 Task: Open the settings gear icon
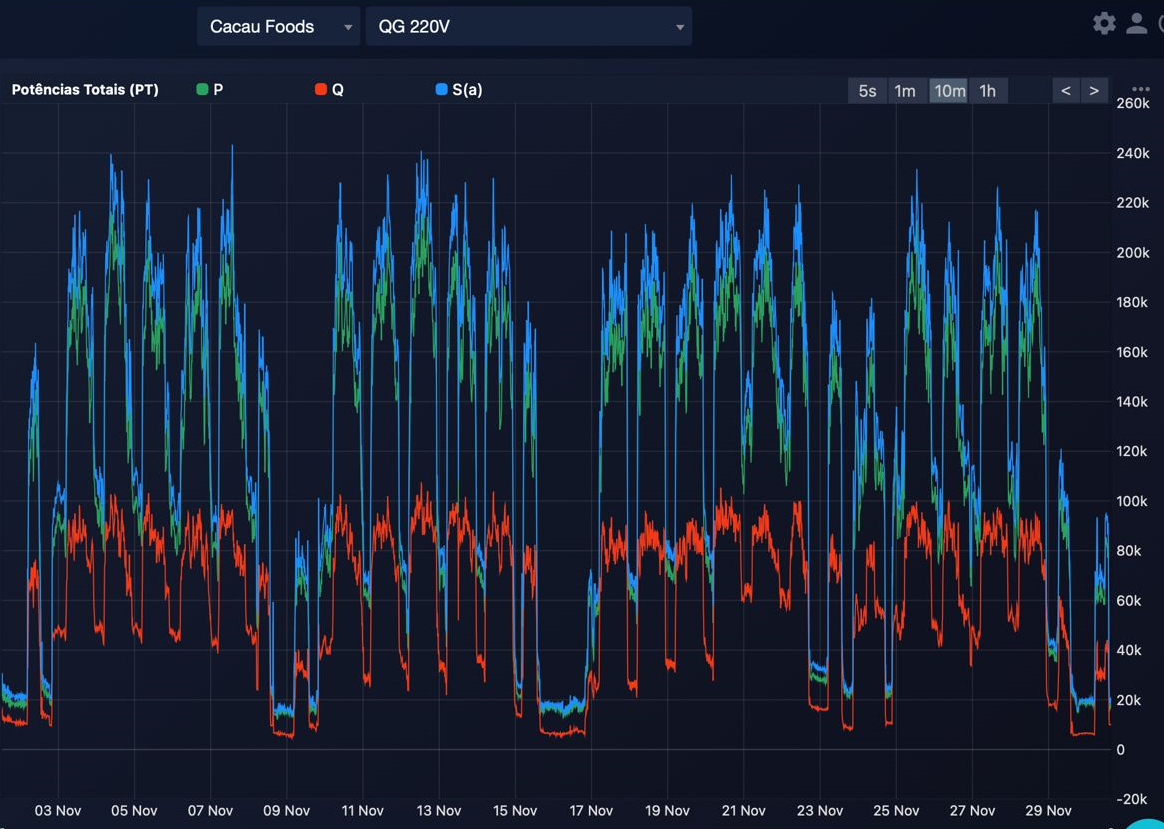(1104, 24)
